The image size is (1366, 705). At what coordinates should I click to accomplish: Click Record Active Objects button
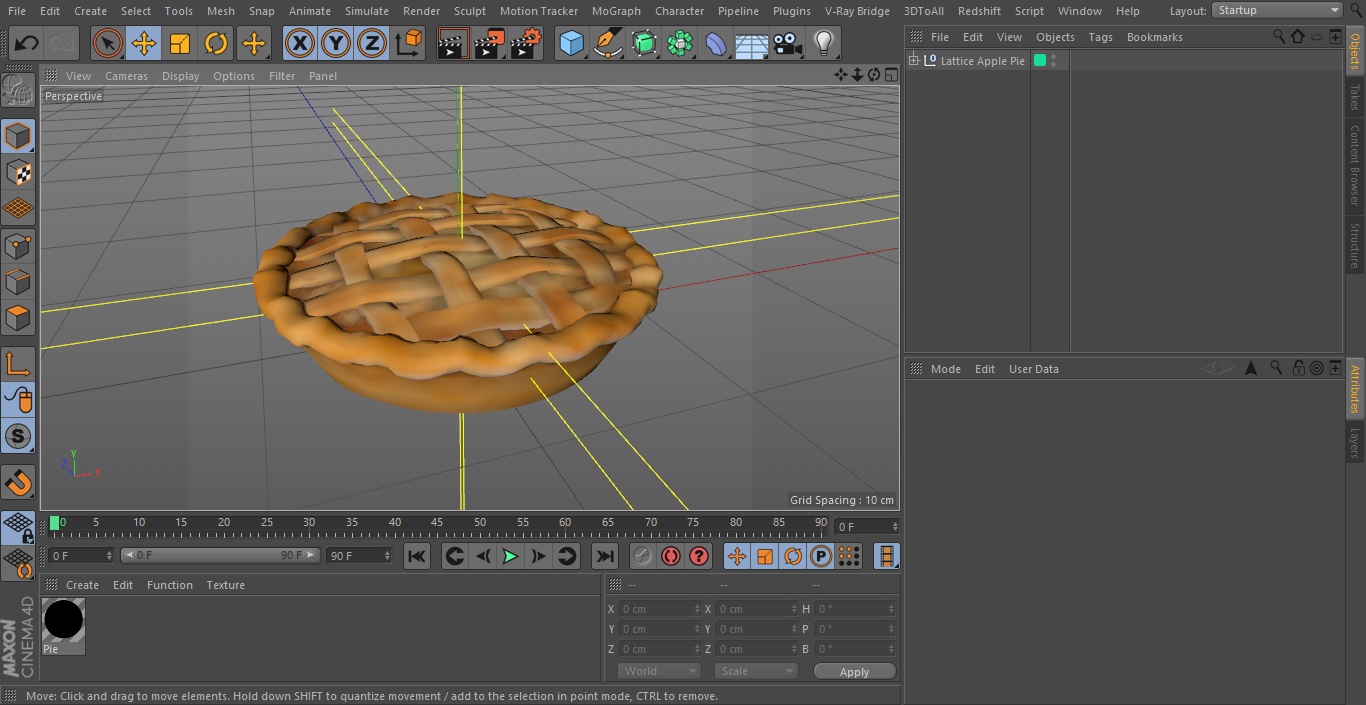643,556
